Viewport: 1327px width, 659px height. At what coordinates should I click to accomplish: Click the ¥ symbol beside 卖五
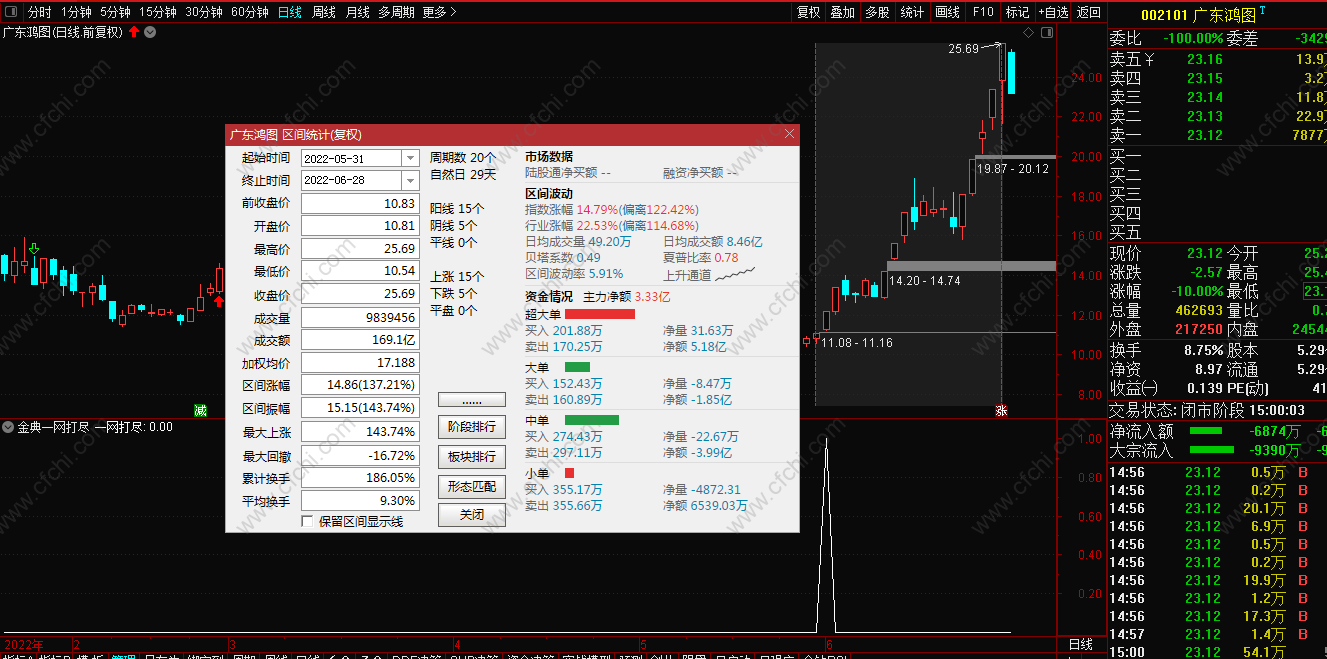click(x=1149, y=59)
